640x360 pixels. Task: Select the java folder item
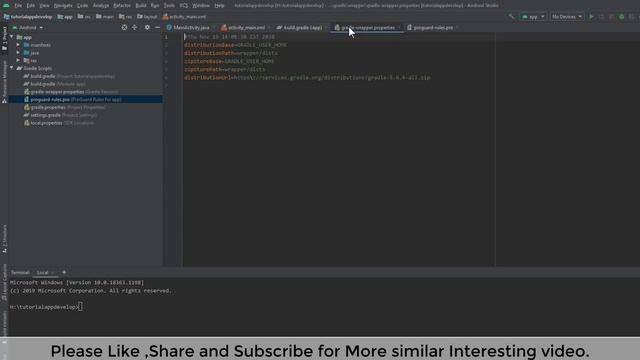tap(31, 53)
